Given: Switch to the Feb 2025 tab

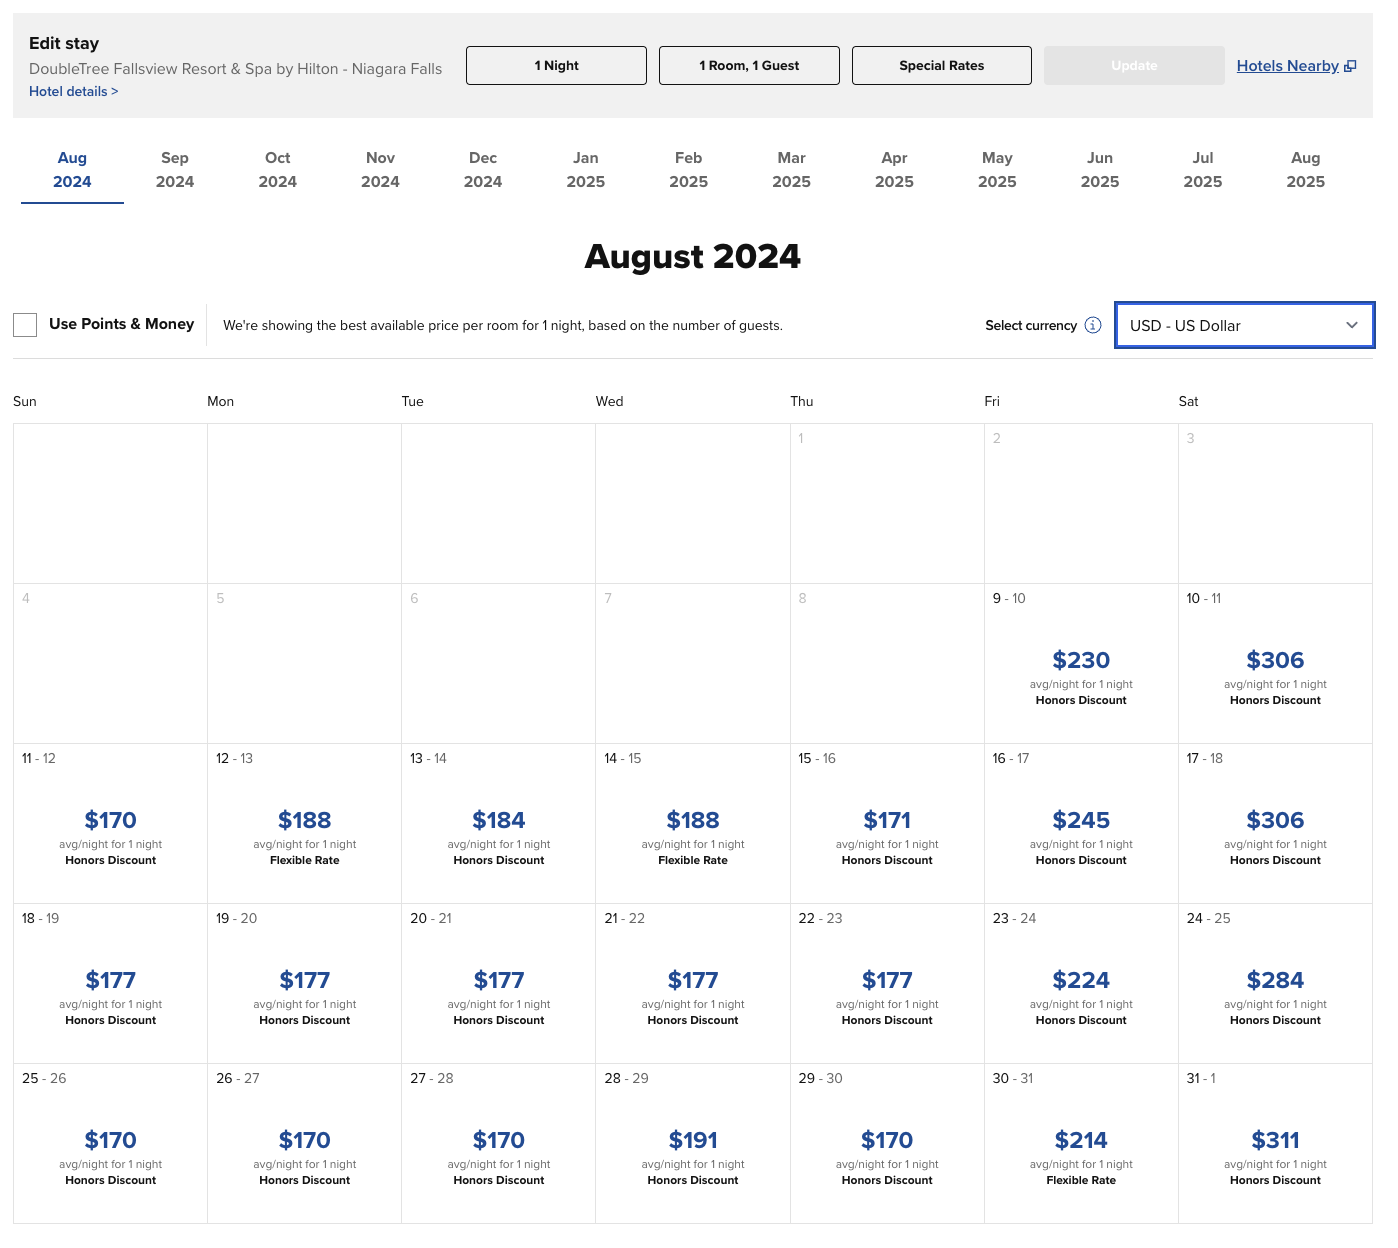Looking at the screenshot, I should click(689, 170).
